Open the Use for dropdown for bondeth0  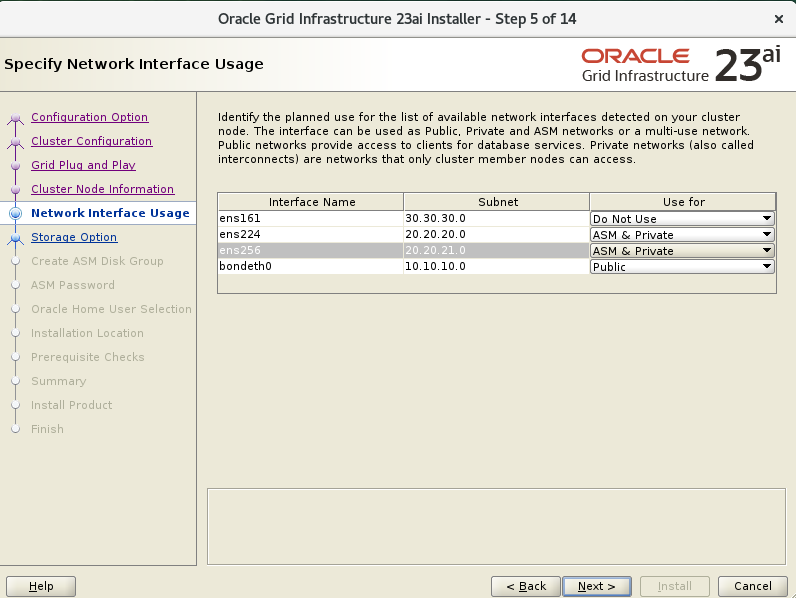coord(682,267)
